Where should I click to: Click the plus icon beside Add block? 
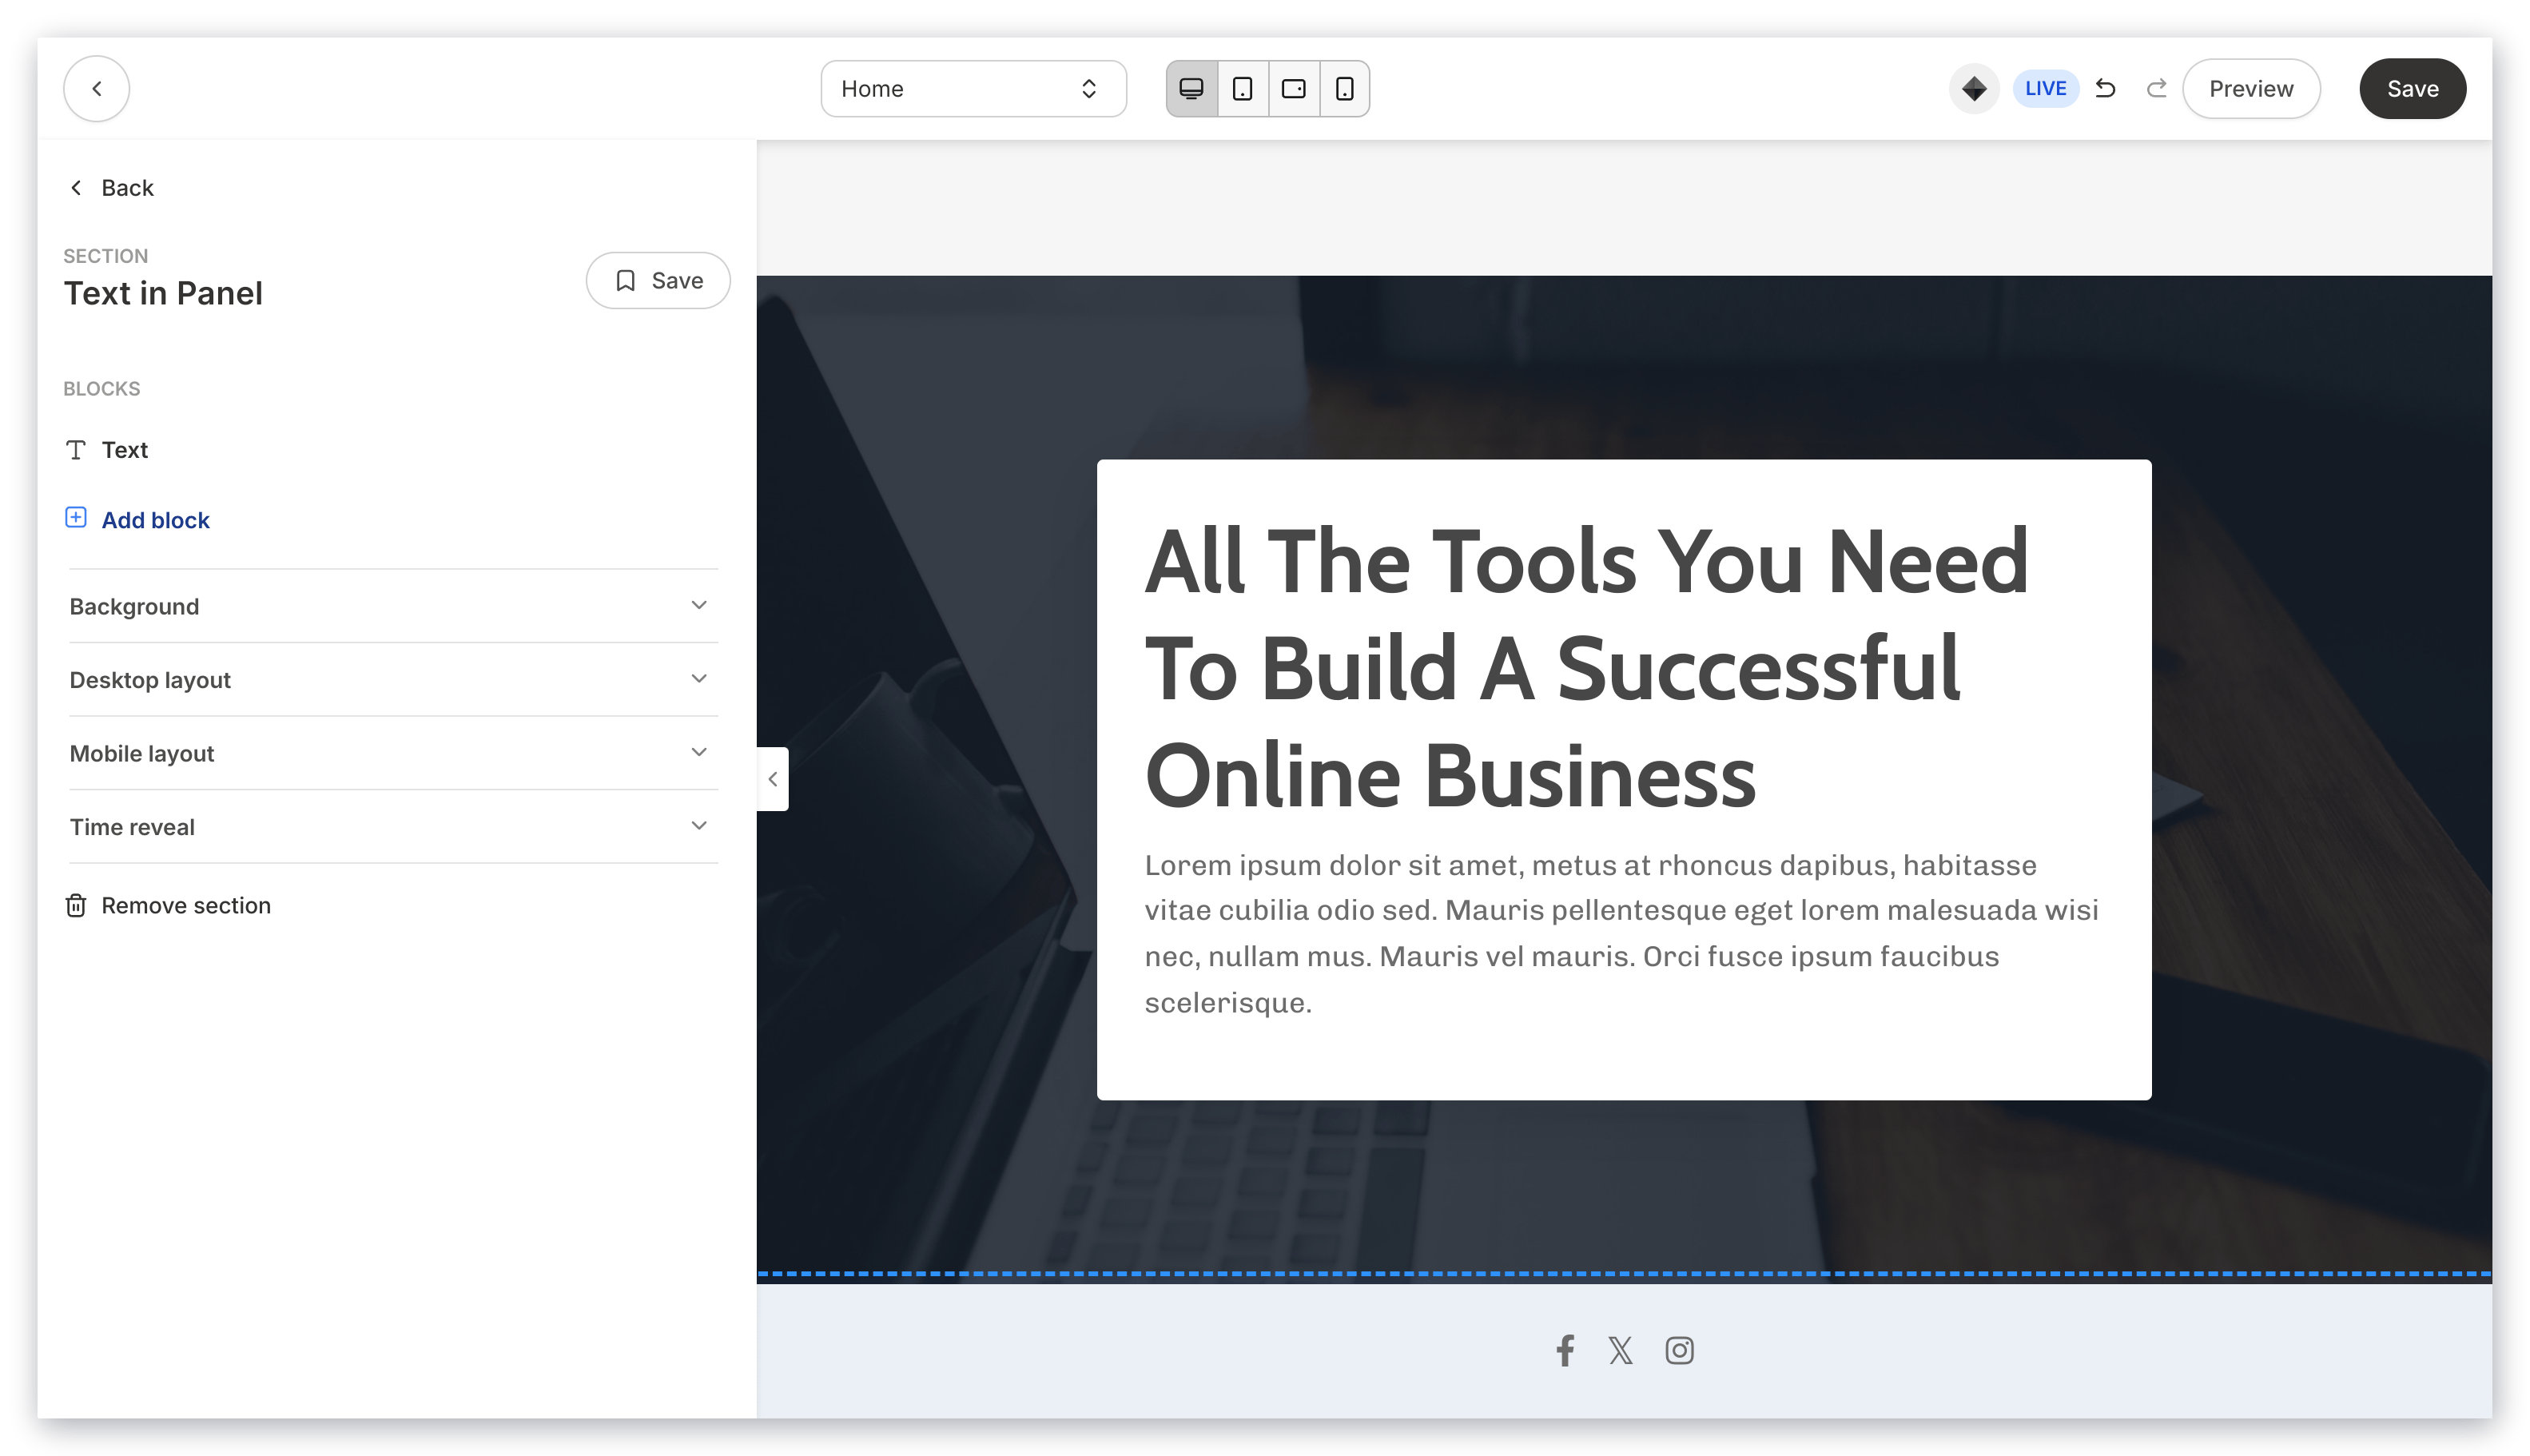tap(75, 517)
